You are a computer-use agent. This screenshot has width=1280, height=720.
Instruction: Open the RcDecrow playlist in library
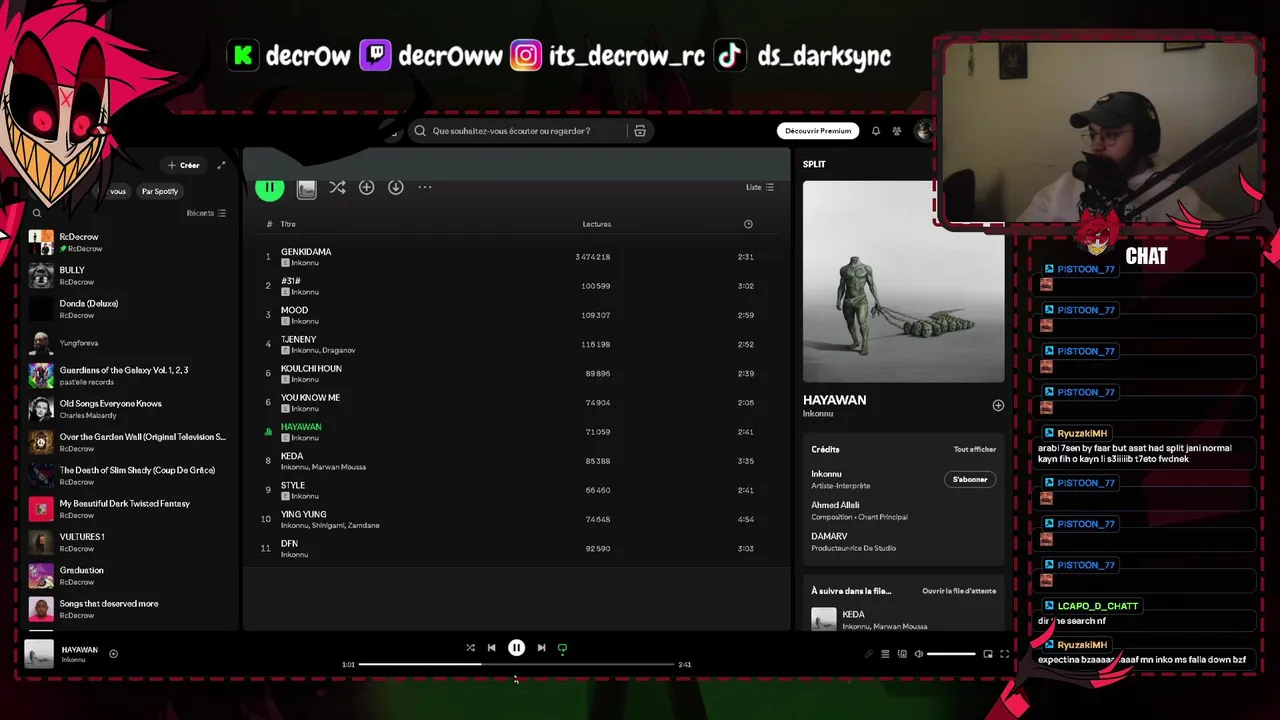tap(130, 242)
